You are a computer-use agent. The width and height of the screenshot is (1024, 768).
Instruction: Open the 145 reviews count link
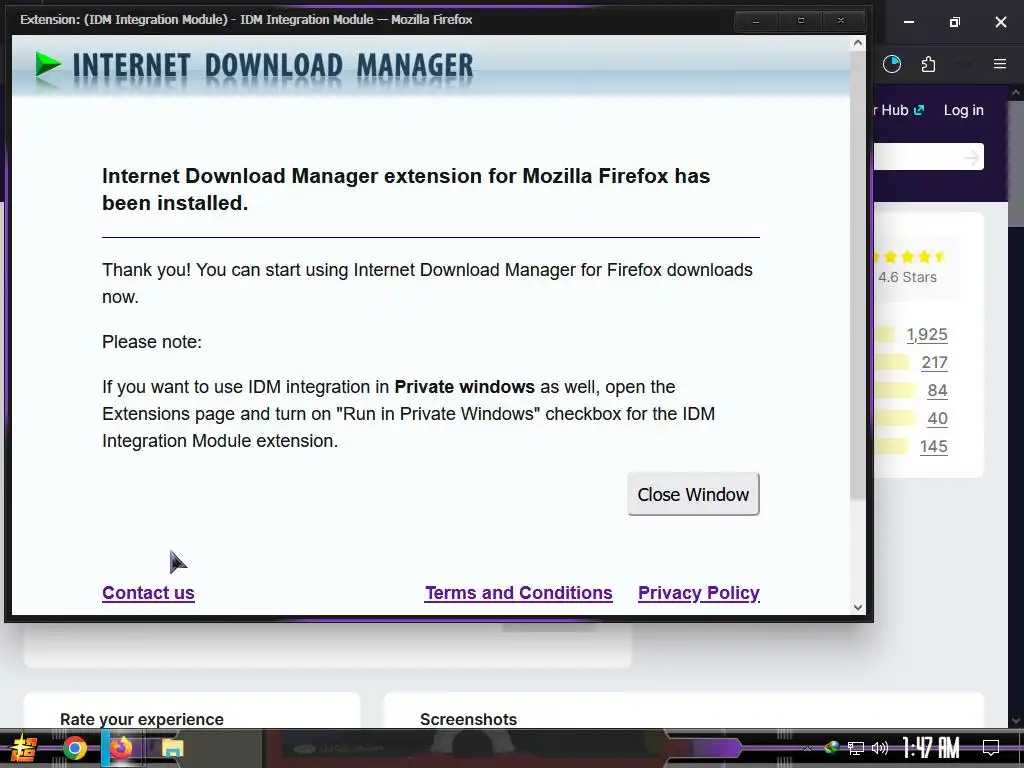pyautogui.click(x=933, y=447)
